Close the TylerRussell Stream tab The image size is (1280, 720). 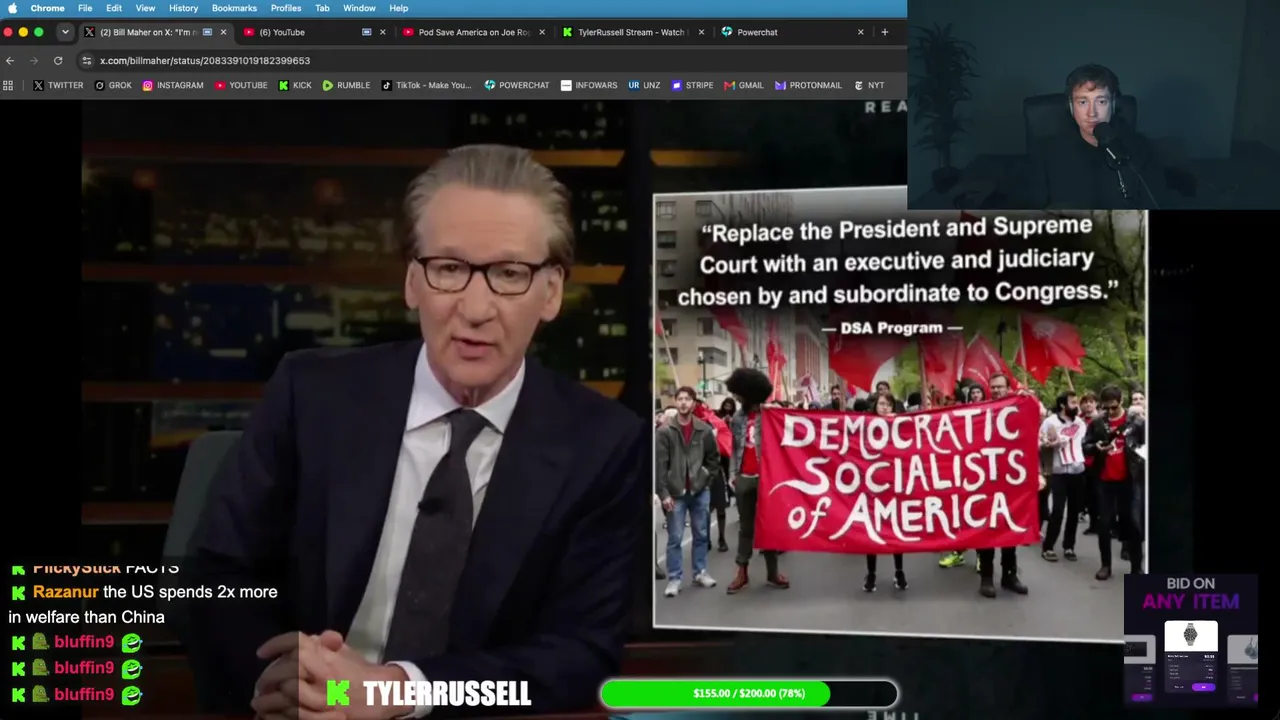(701, 32)
